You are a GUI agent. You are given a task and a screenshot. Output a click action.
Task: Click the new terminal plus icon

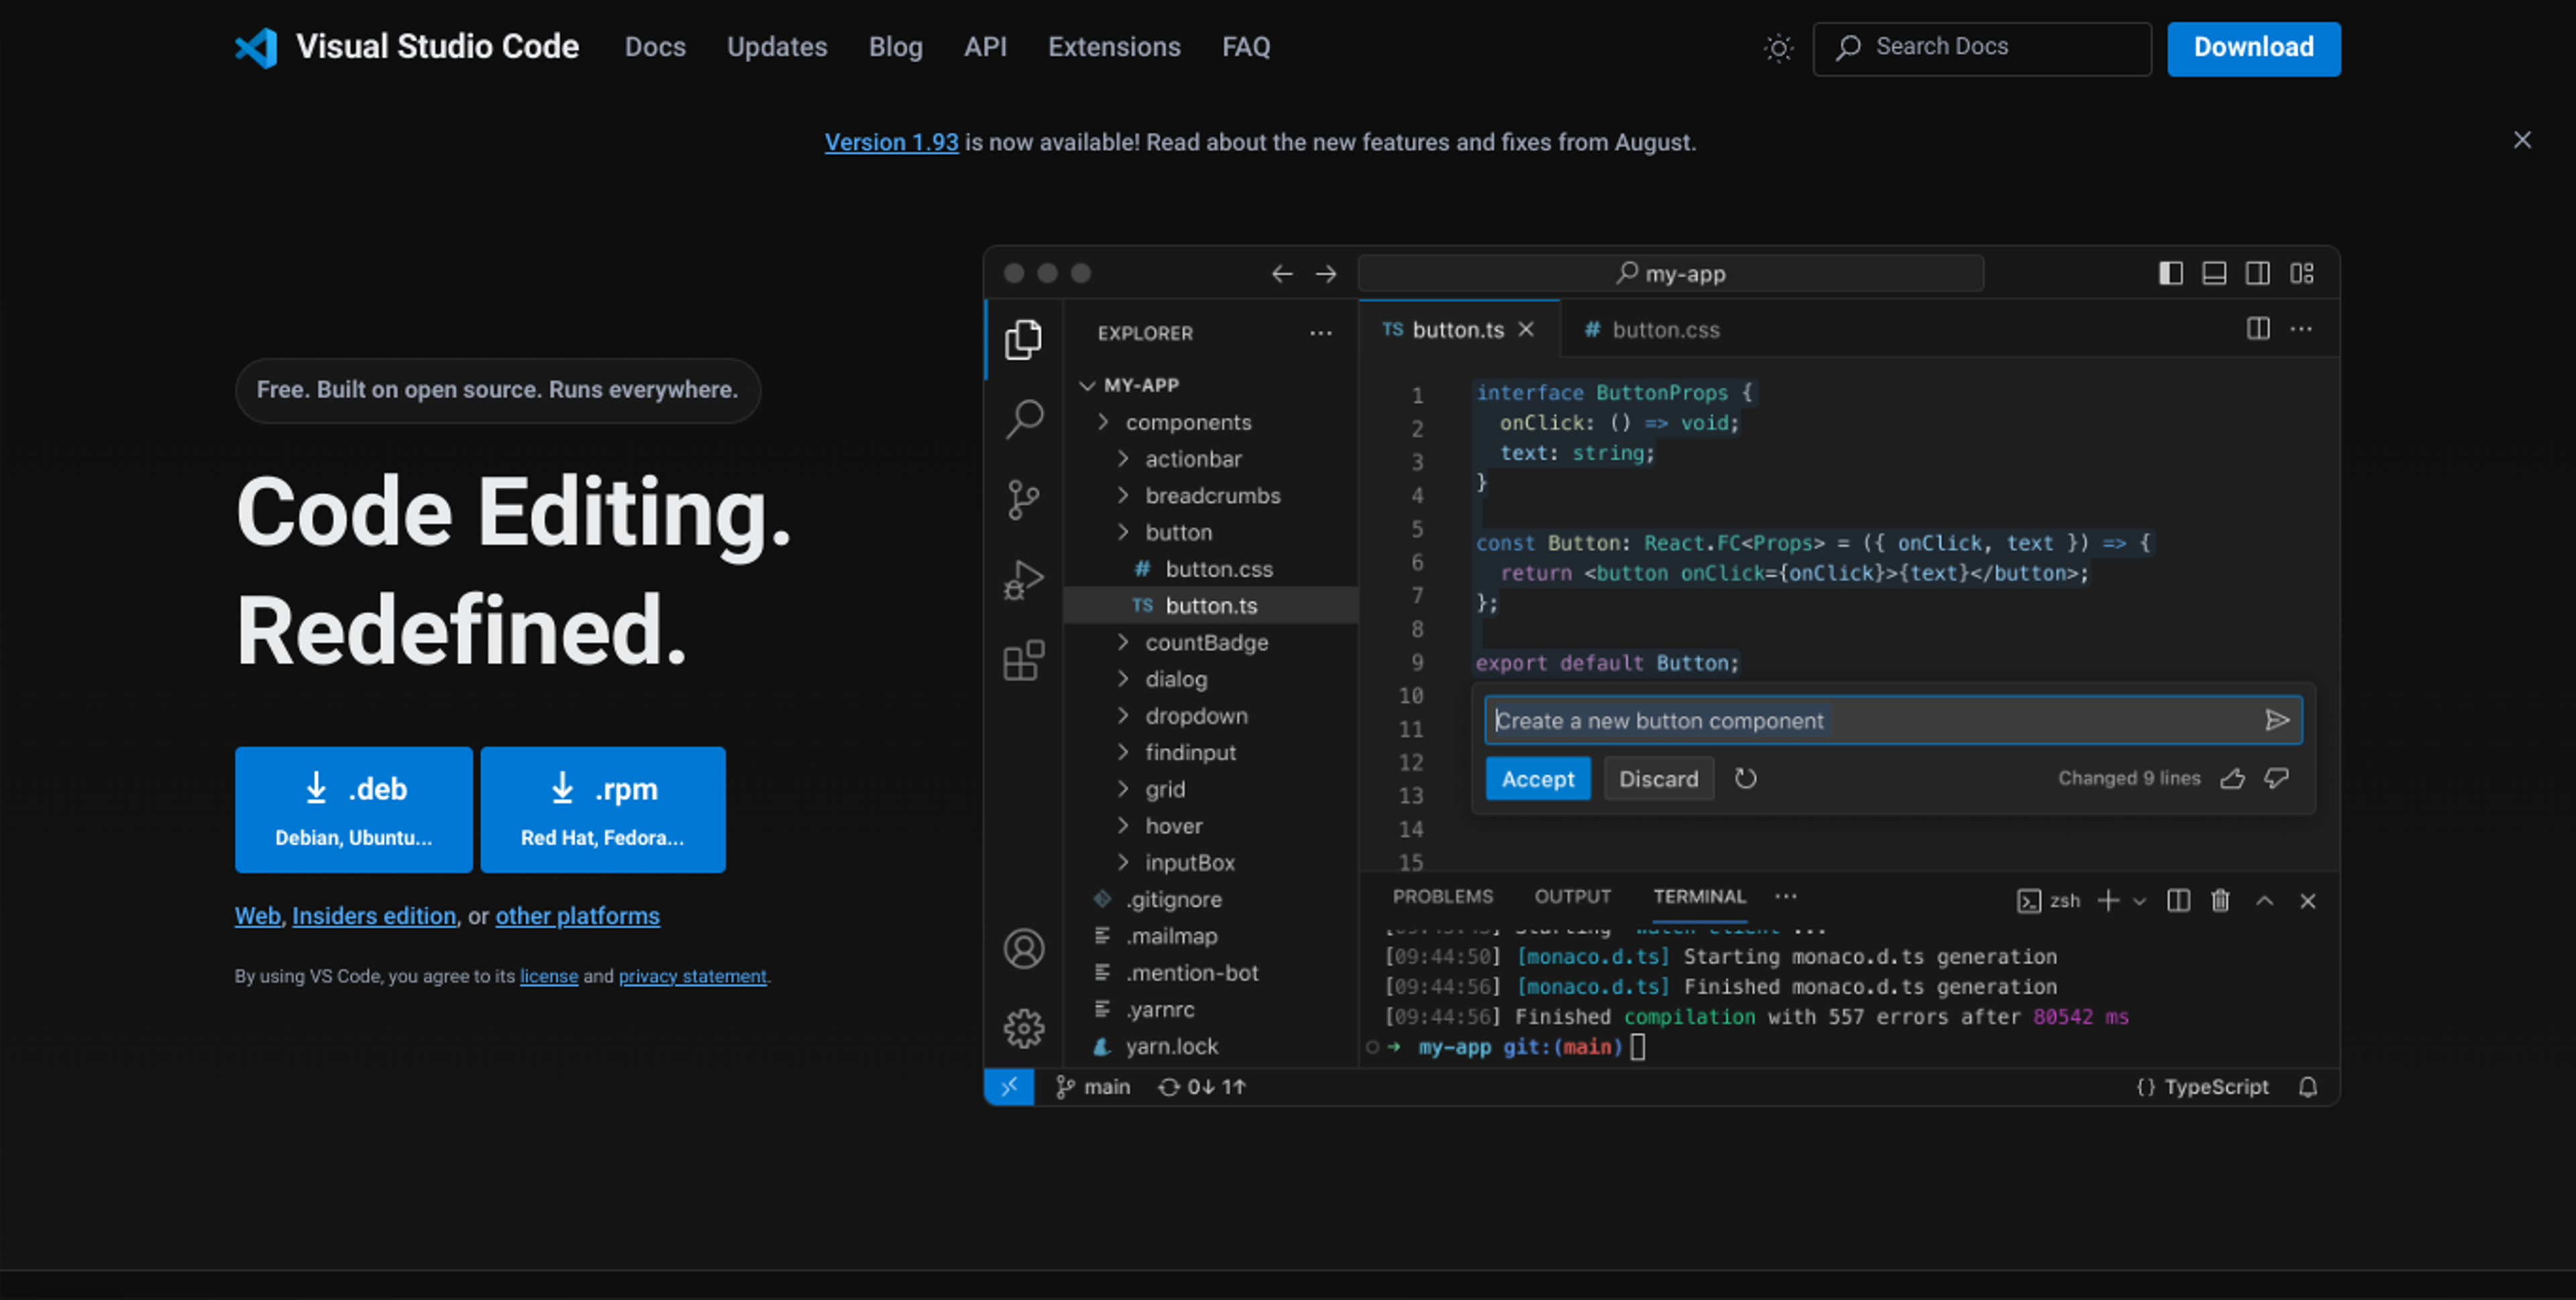coord(2108,900)
